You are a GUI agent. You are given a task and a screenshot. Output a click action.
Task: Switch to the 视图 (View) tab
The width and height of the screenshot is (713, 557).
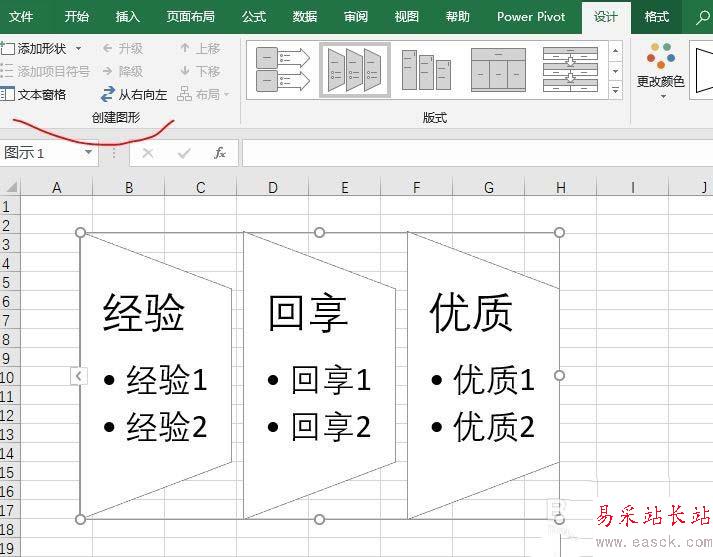coord(407,17)
